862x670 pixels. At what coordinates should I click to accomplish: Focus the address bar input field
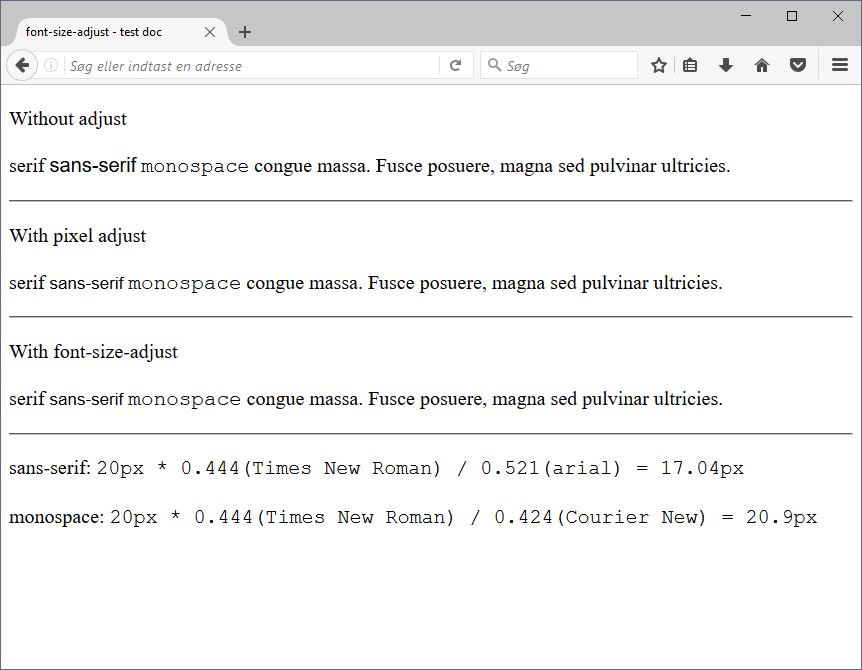pos(250,66)
